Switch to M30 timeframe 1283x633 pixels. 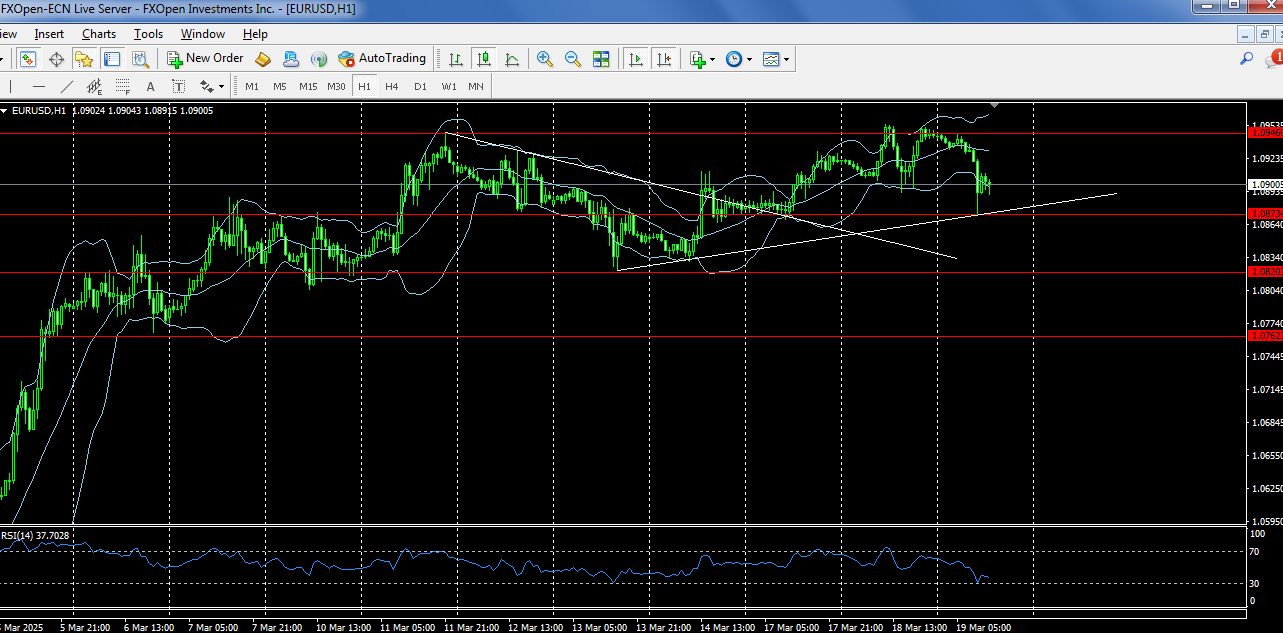(336, 86)
